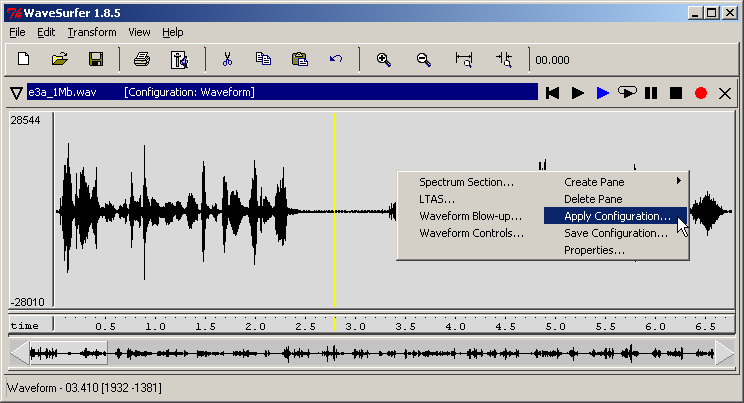Cut selection with the scissors icon
Viewport: 744px width, 403px height.
(227, 59)
